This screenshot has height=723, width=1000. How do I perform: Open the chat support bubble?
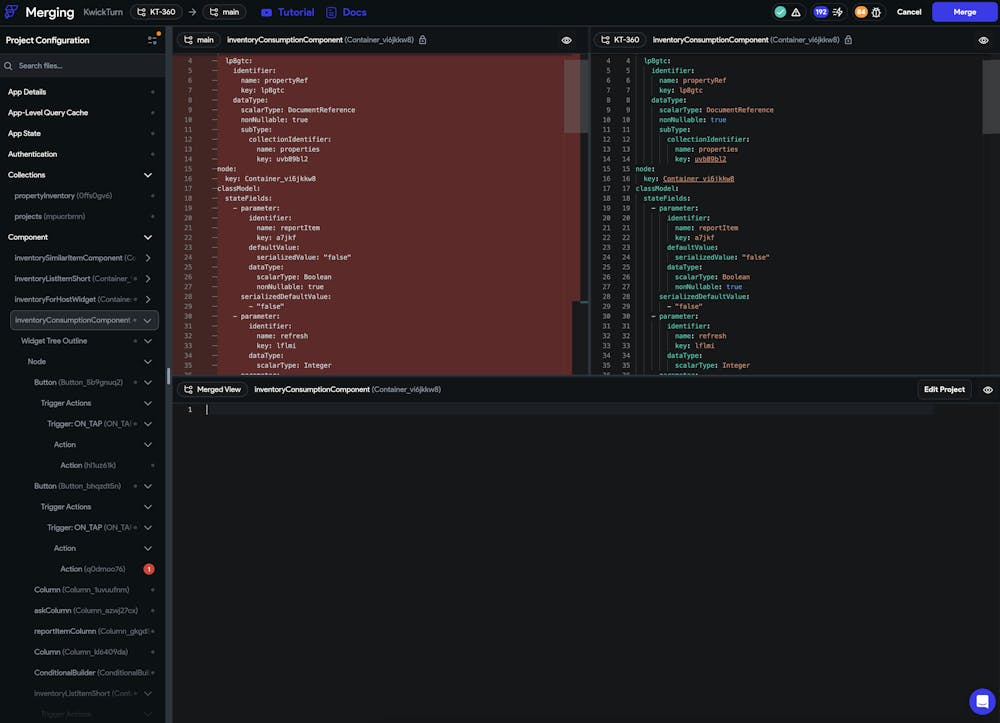point(982,701)
